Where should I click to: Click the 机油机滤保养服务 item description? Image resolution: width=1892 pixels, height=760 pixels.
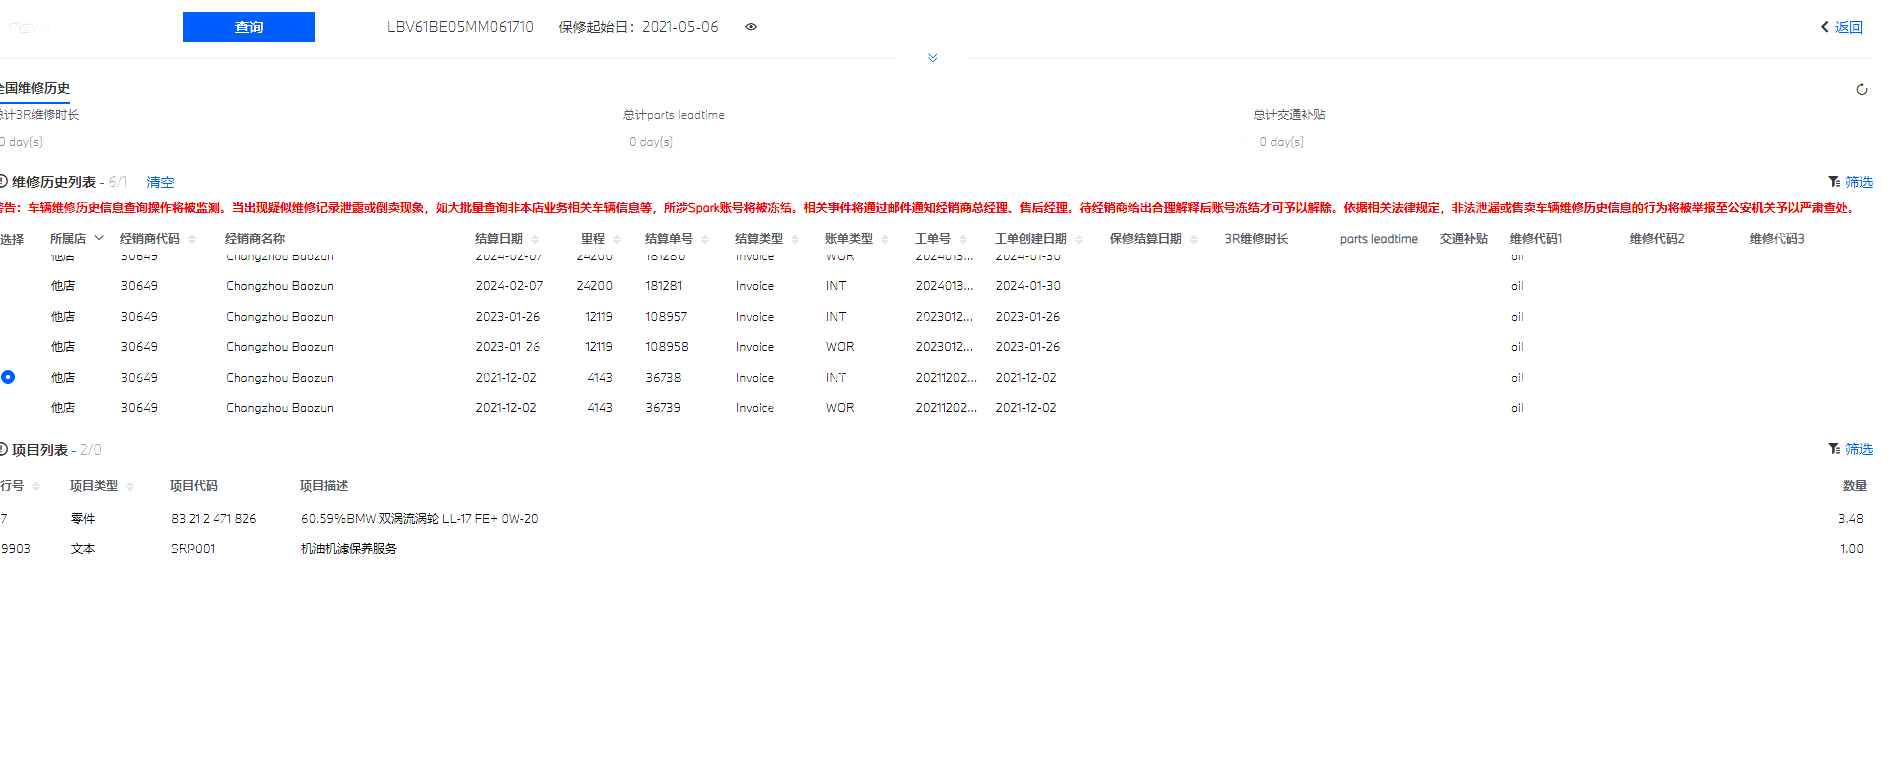click(349, 548)
